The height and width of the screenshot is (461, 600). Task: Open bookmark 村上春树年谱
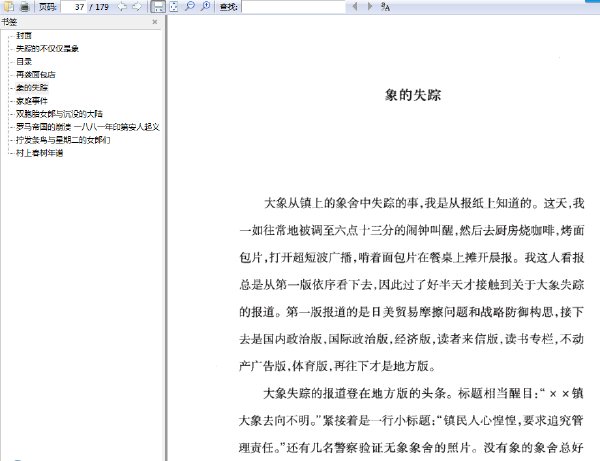click(x=39, y=153)
